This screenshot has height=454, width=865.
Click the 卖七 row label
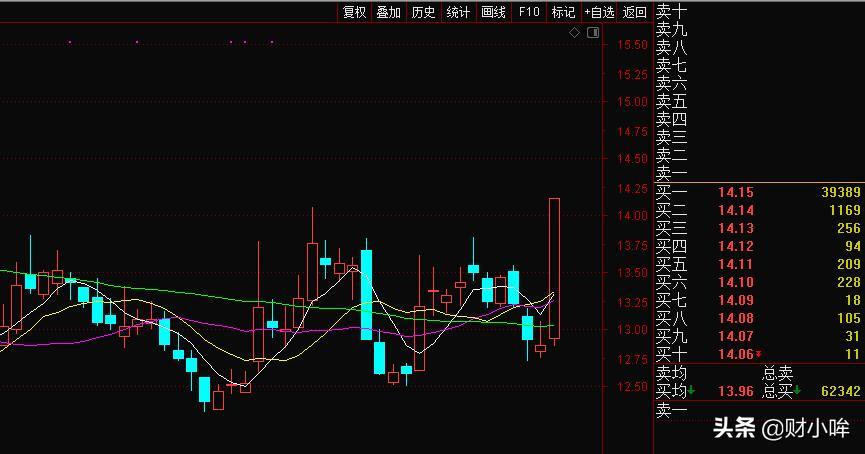pos(671,66)
